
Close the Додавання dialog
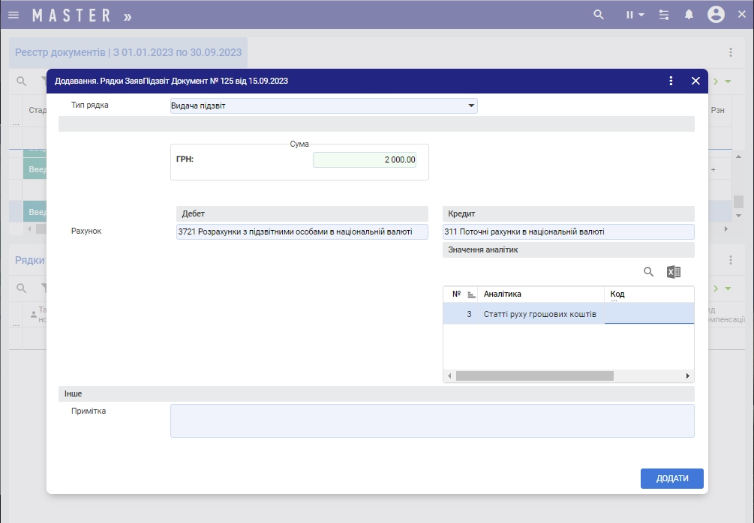(696, 81)
